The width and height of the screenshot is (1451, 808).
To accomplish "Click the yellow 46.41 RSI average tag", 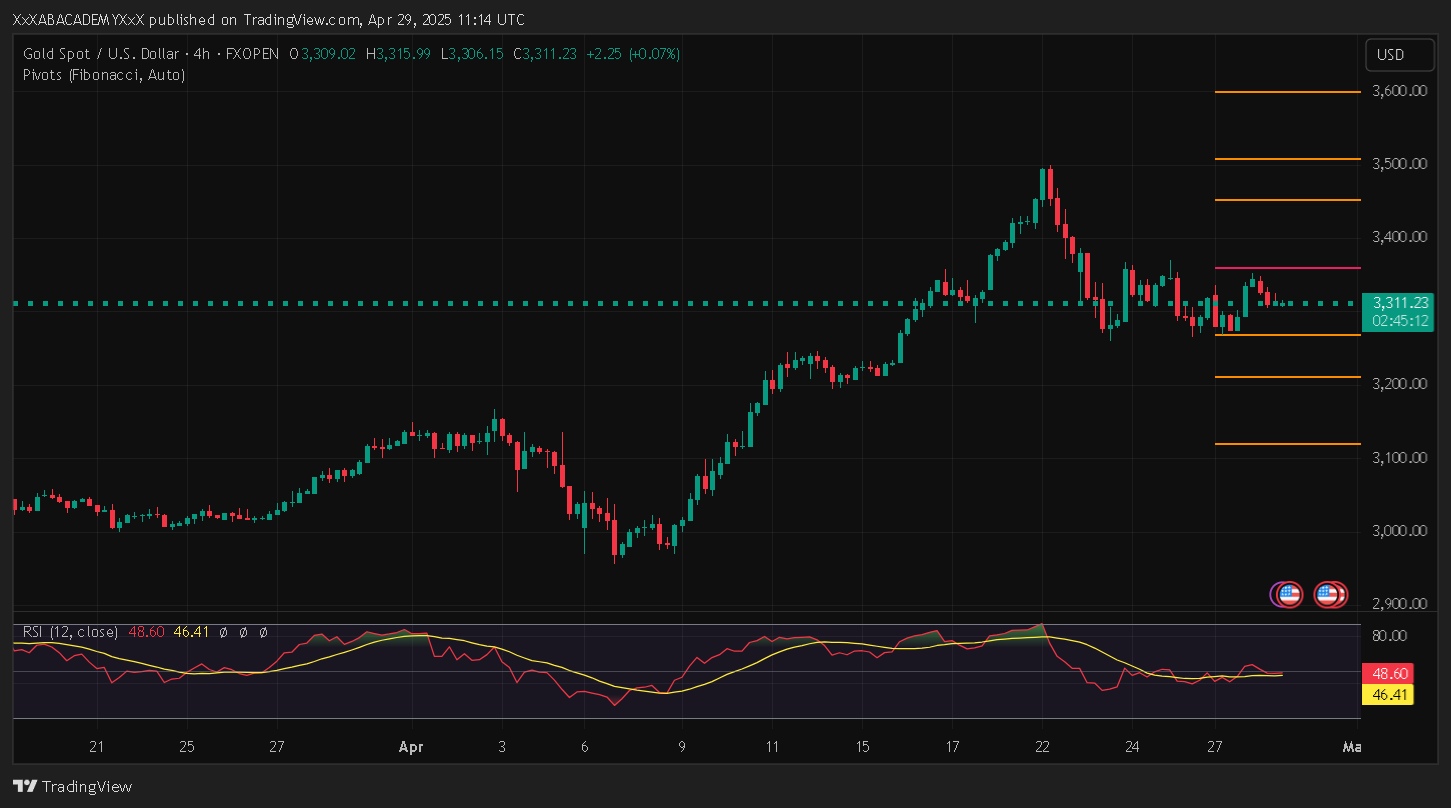I will pyautogui.click(x=1387, y=694).
